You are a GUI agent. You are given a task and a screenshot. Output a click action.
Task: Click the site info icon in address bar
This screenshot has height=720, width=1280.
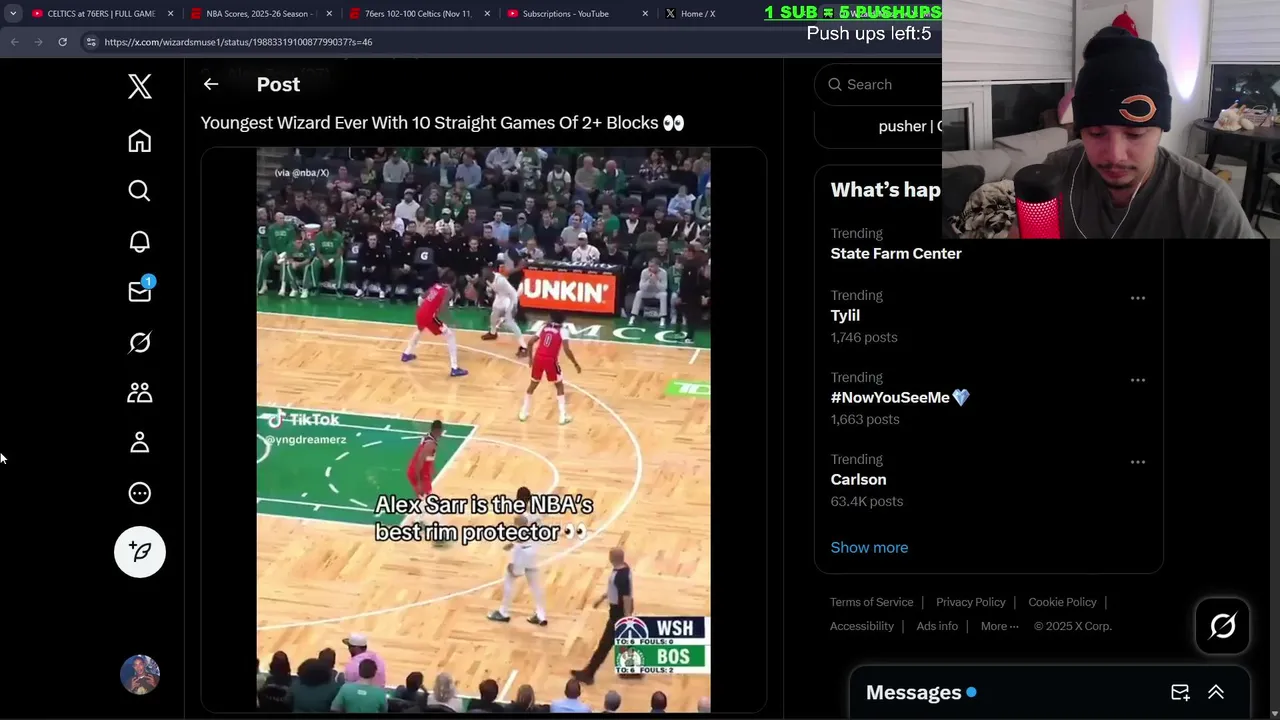(x=91, y=42)
